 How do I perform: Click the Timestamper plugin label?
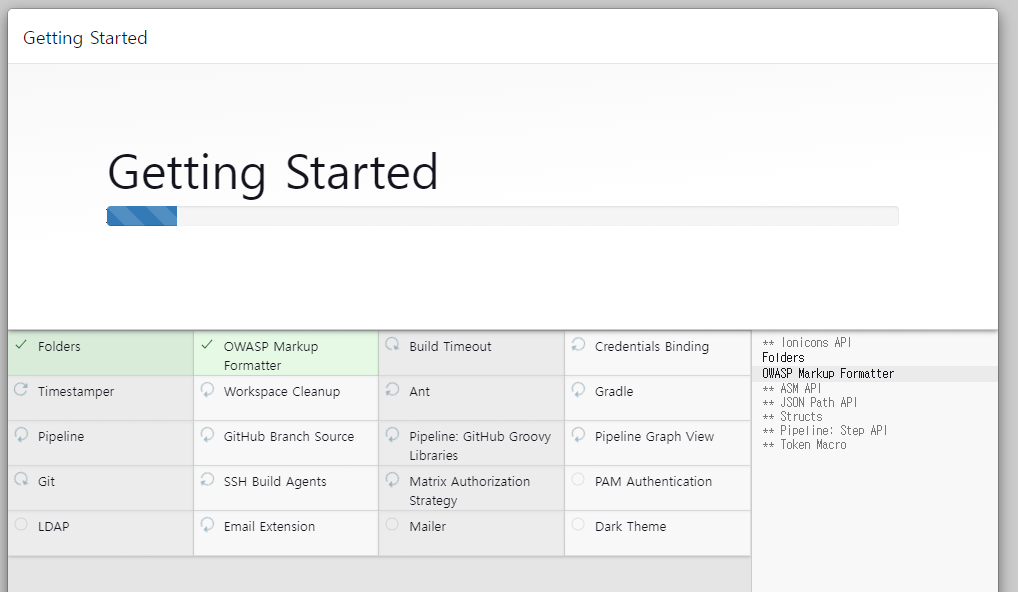76,391
